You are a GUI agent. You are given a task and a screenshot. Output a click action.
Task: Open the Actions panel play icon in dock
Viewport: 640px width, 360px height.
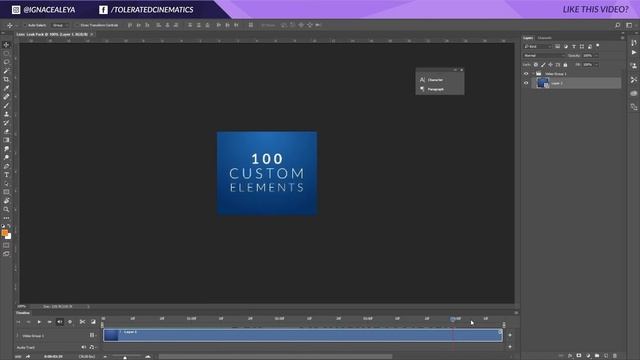pyautogui.click(x=633, y=52)
